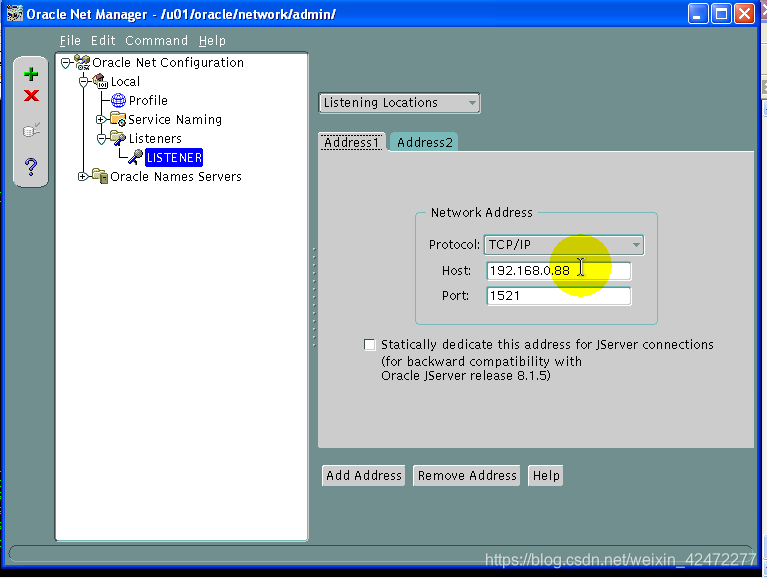Select the Oracle Names Servers tree item
The height and width of the screenshot is (579, 767).
[176, 177]
